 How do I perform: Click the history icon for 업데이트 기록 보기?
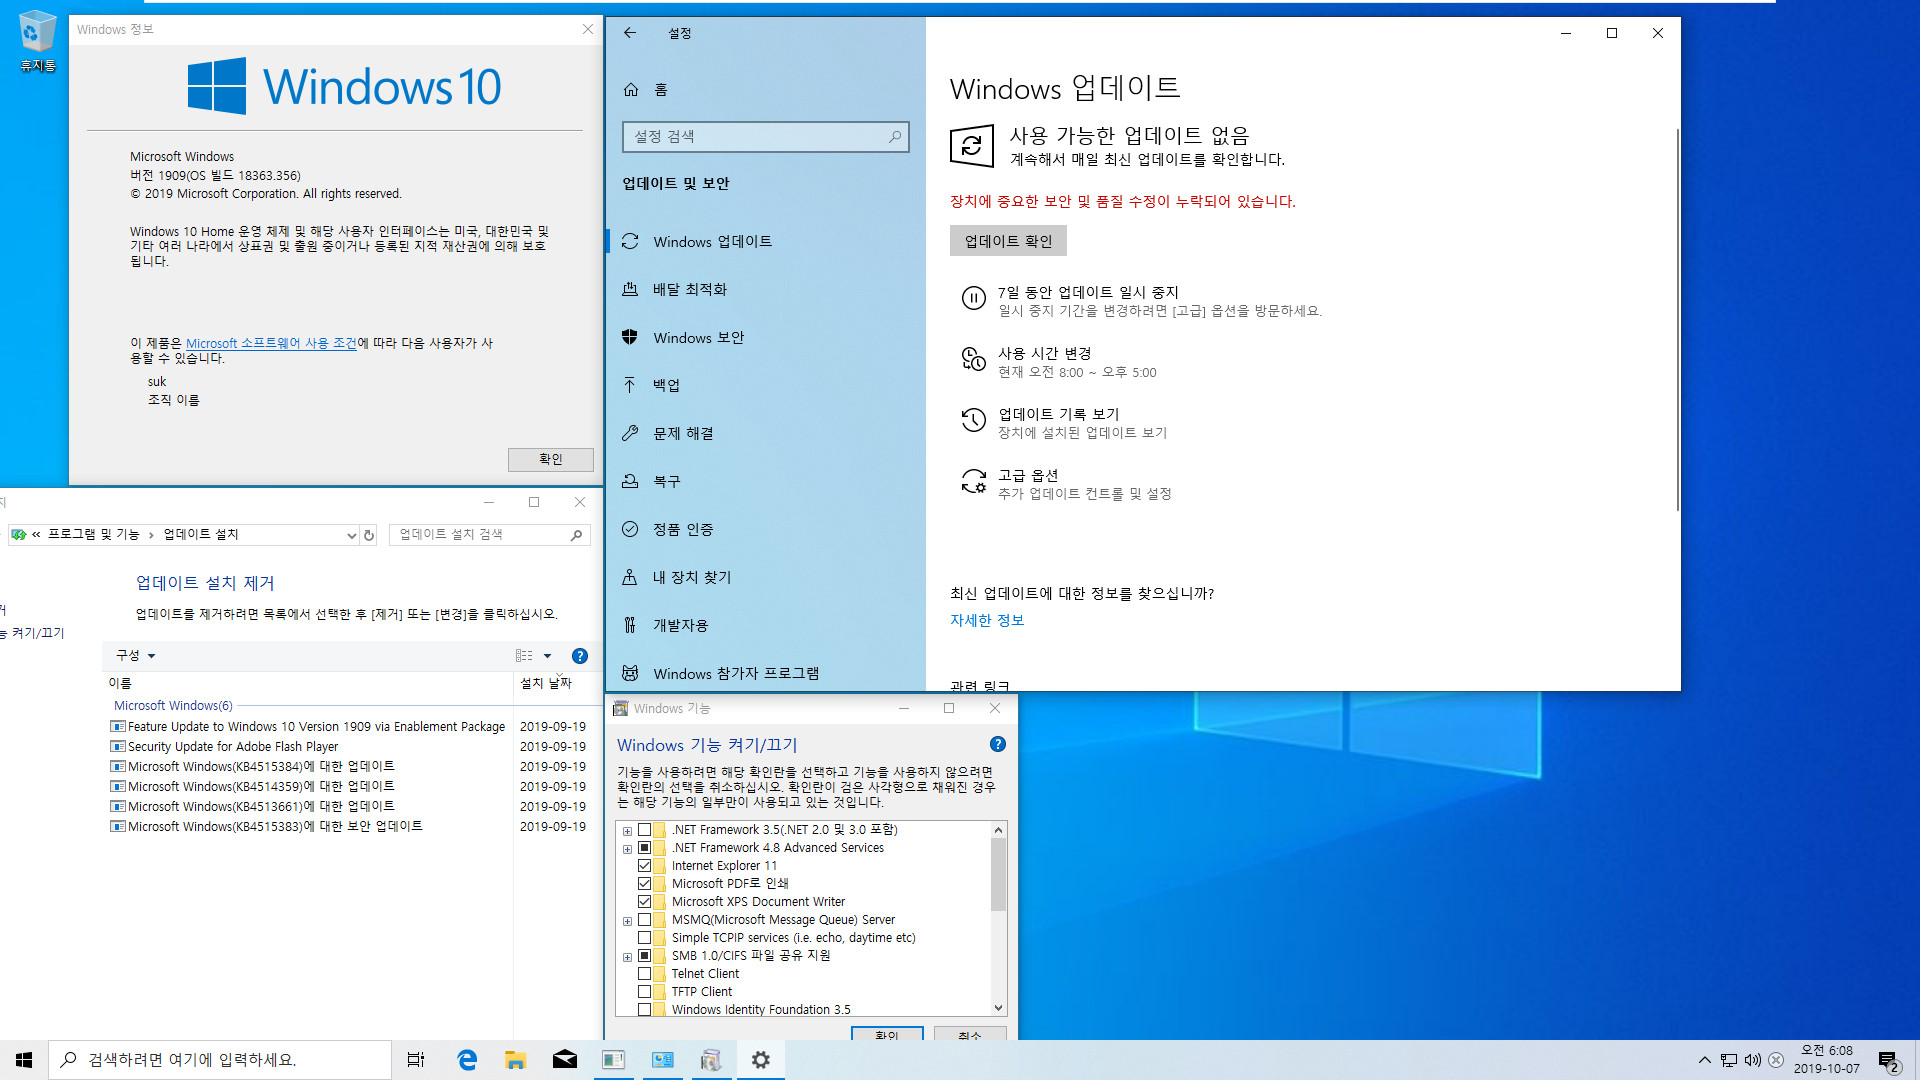point(973,420)
